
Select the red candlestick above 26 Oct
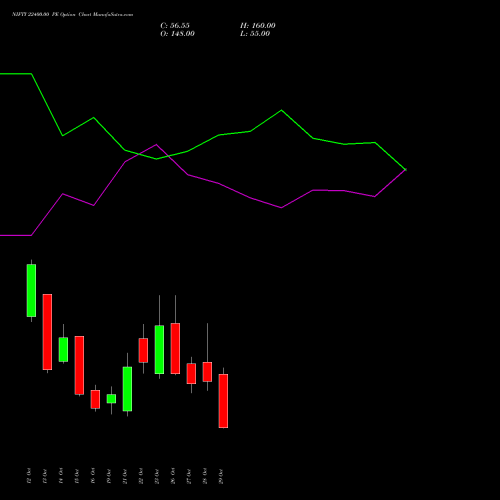[x=175, y=348]
